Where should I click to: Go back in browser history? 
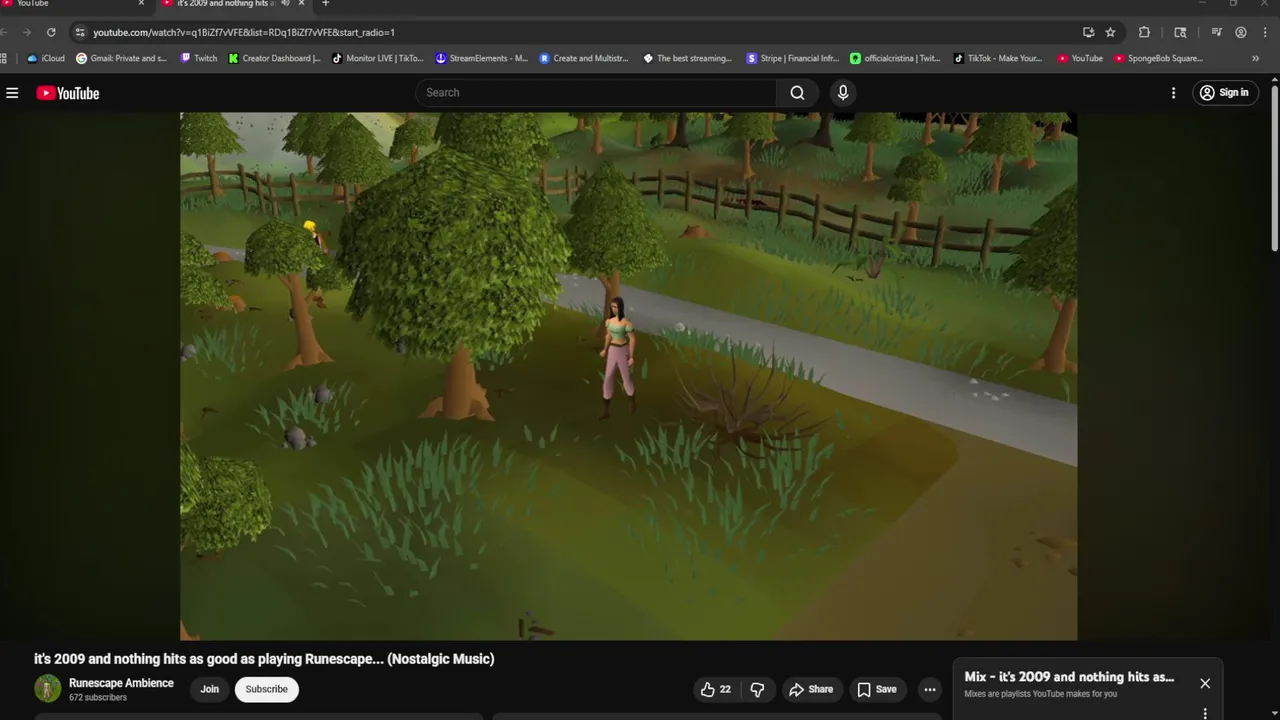pyautogui.click(x=4, y=32)
